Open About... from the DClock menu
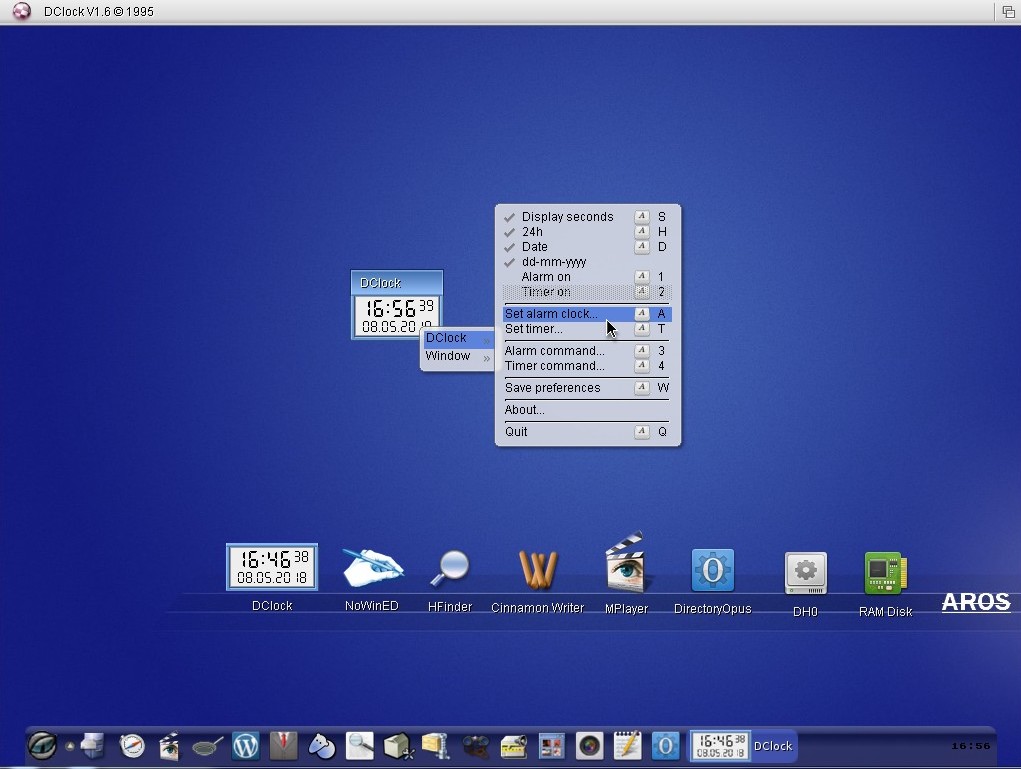The width and height of the screenshot is (1021, 769). pos(525,410)
